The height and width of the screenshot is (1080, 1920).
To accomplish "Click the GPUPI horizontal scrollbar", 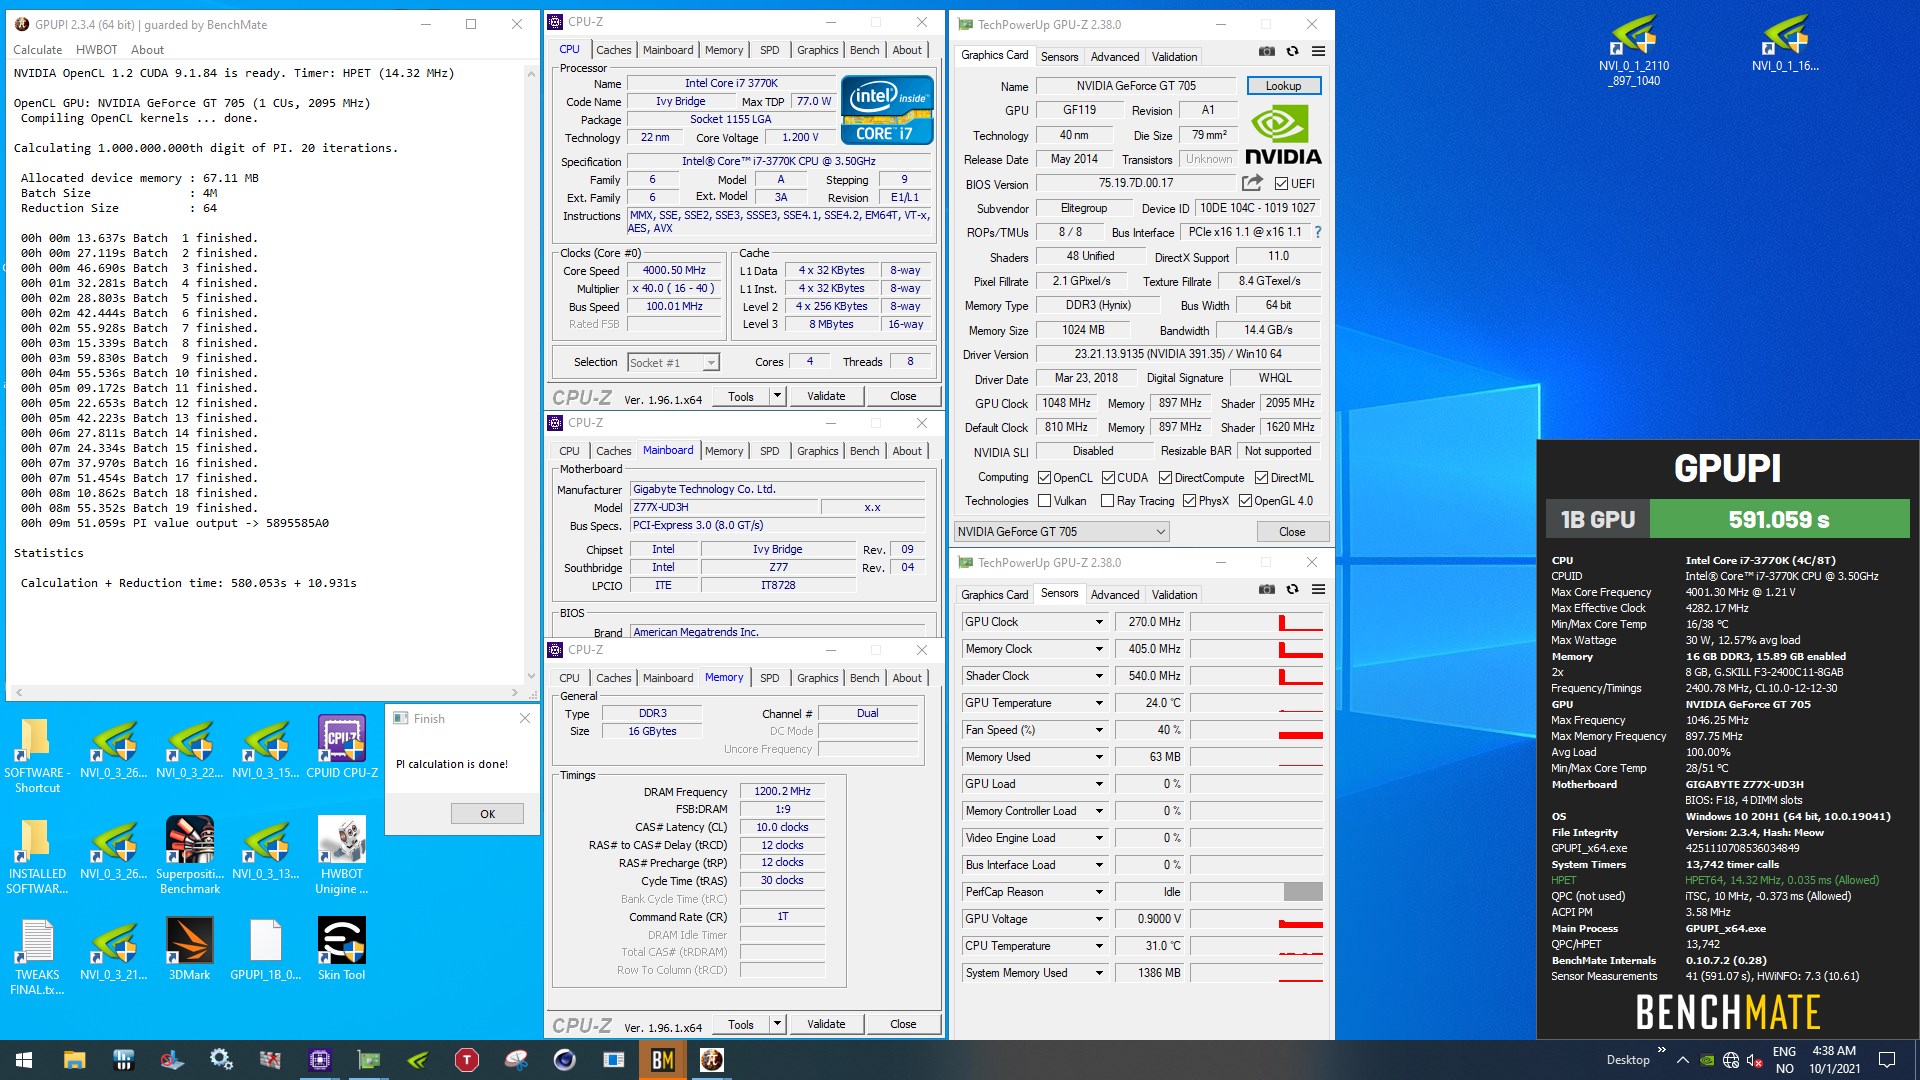I will click(x=267, y=692).
